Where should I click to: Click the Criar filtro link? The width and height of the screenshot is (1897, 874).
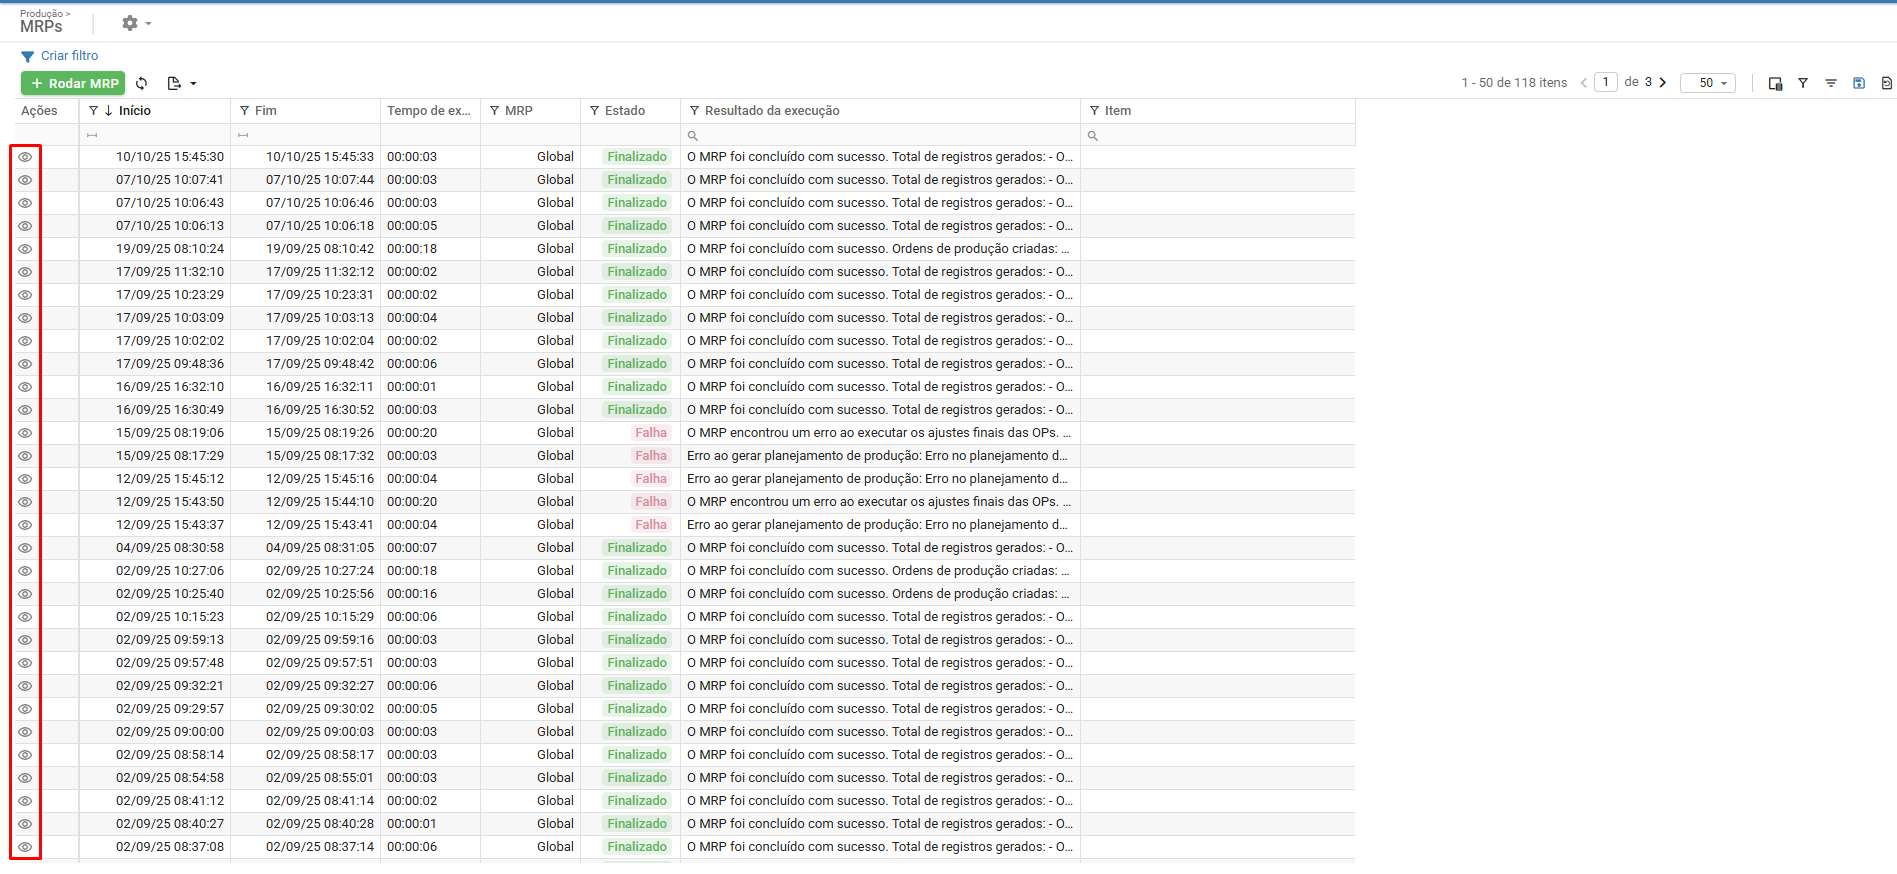point(69,56)
